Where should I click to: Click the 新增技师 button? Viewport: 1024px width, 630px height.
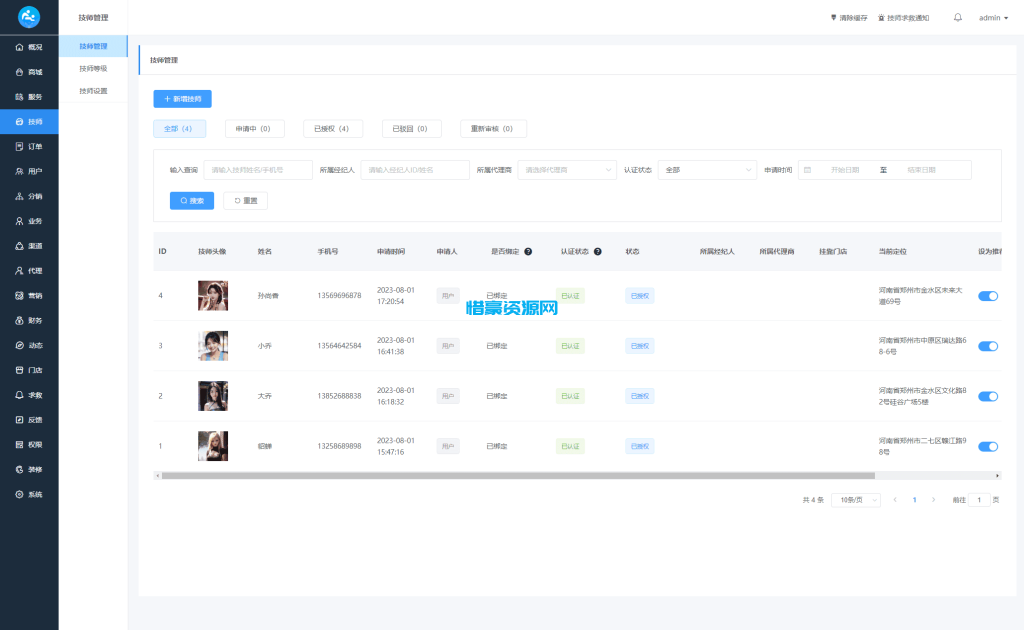click(182, 99)
